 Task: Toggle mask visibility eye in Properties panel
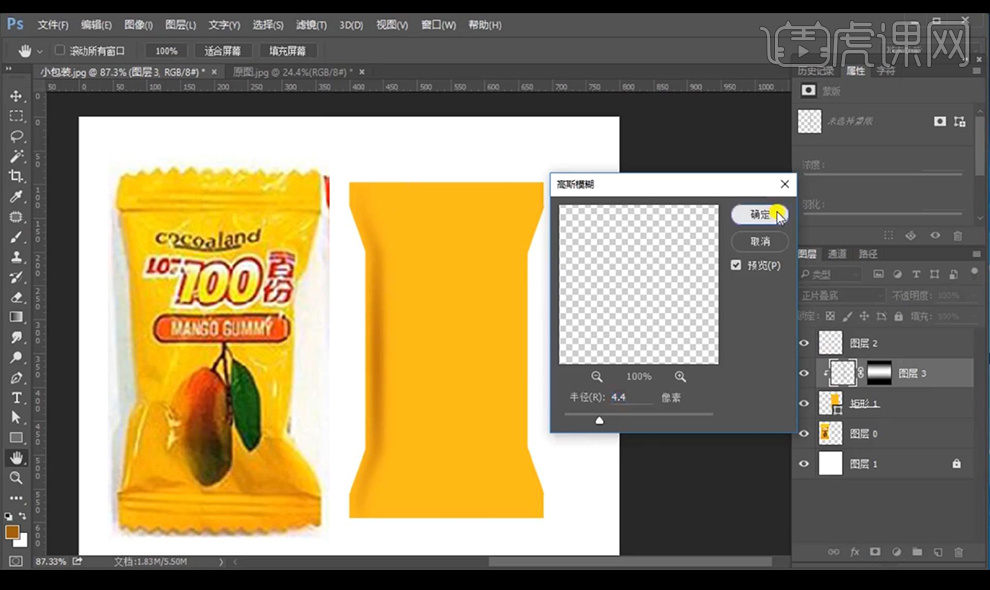coord(935,236)
